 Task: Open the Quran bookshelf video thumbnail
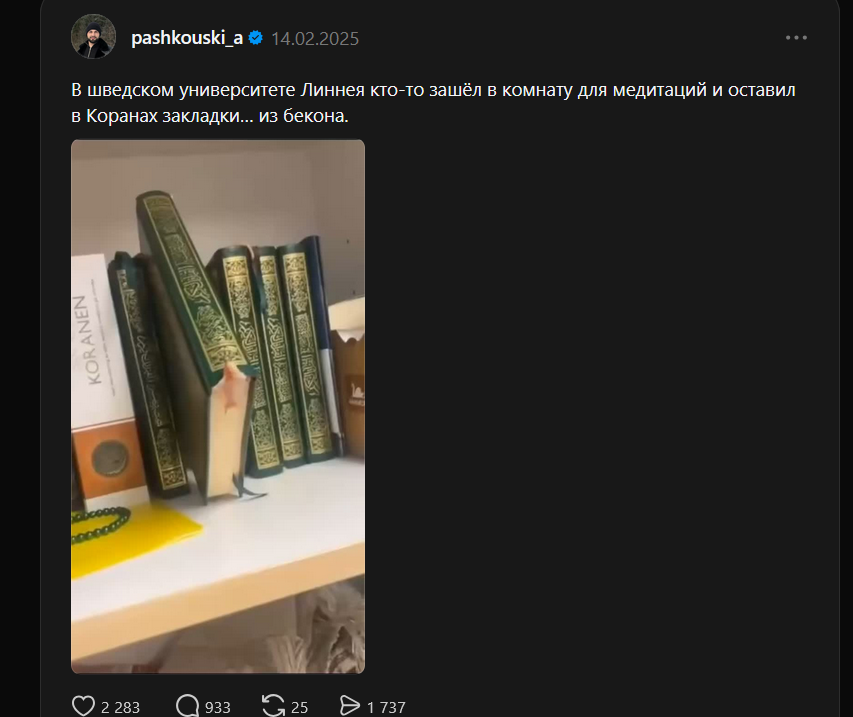tap(218, 406)
